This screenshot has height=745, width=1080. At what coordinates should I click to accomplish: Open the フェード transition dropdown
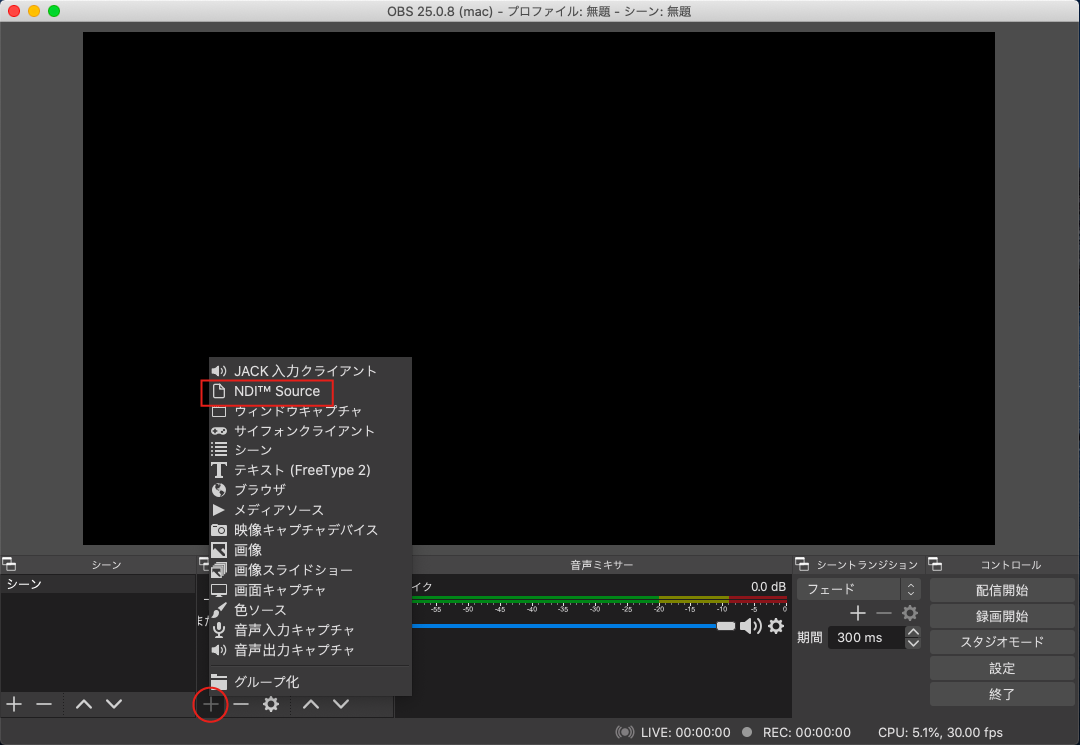(x=858, y=589)
